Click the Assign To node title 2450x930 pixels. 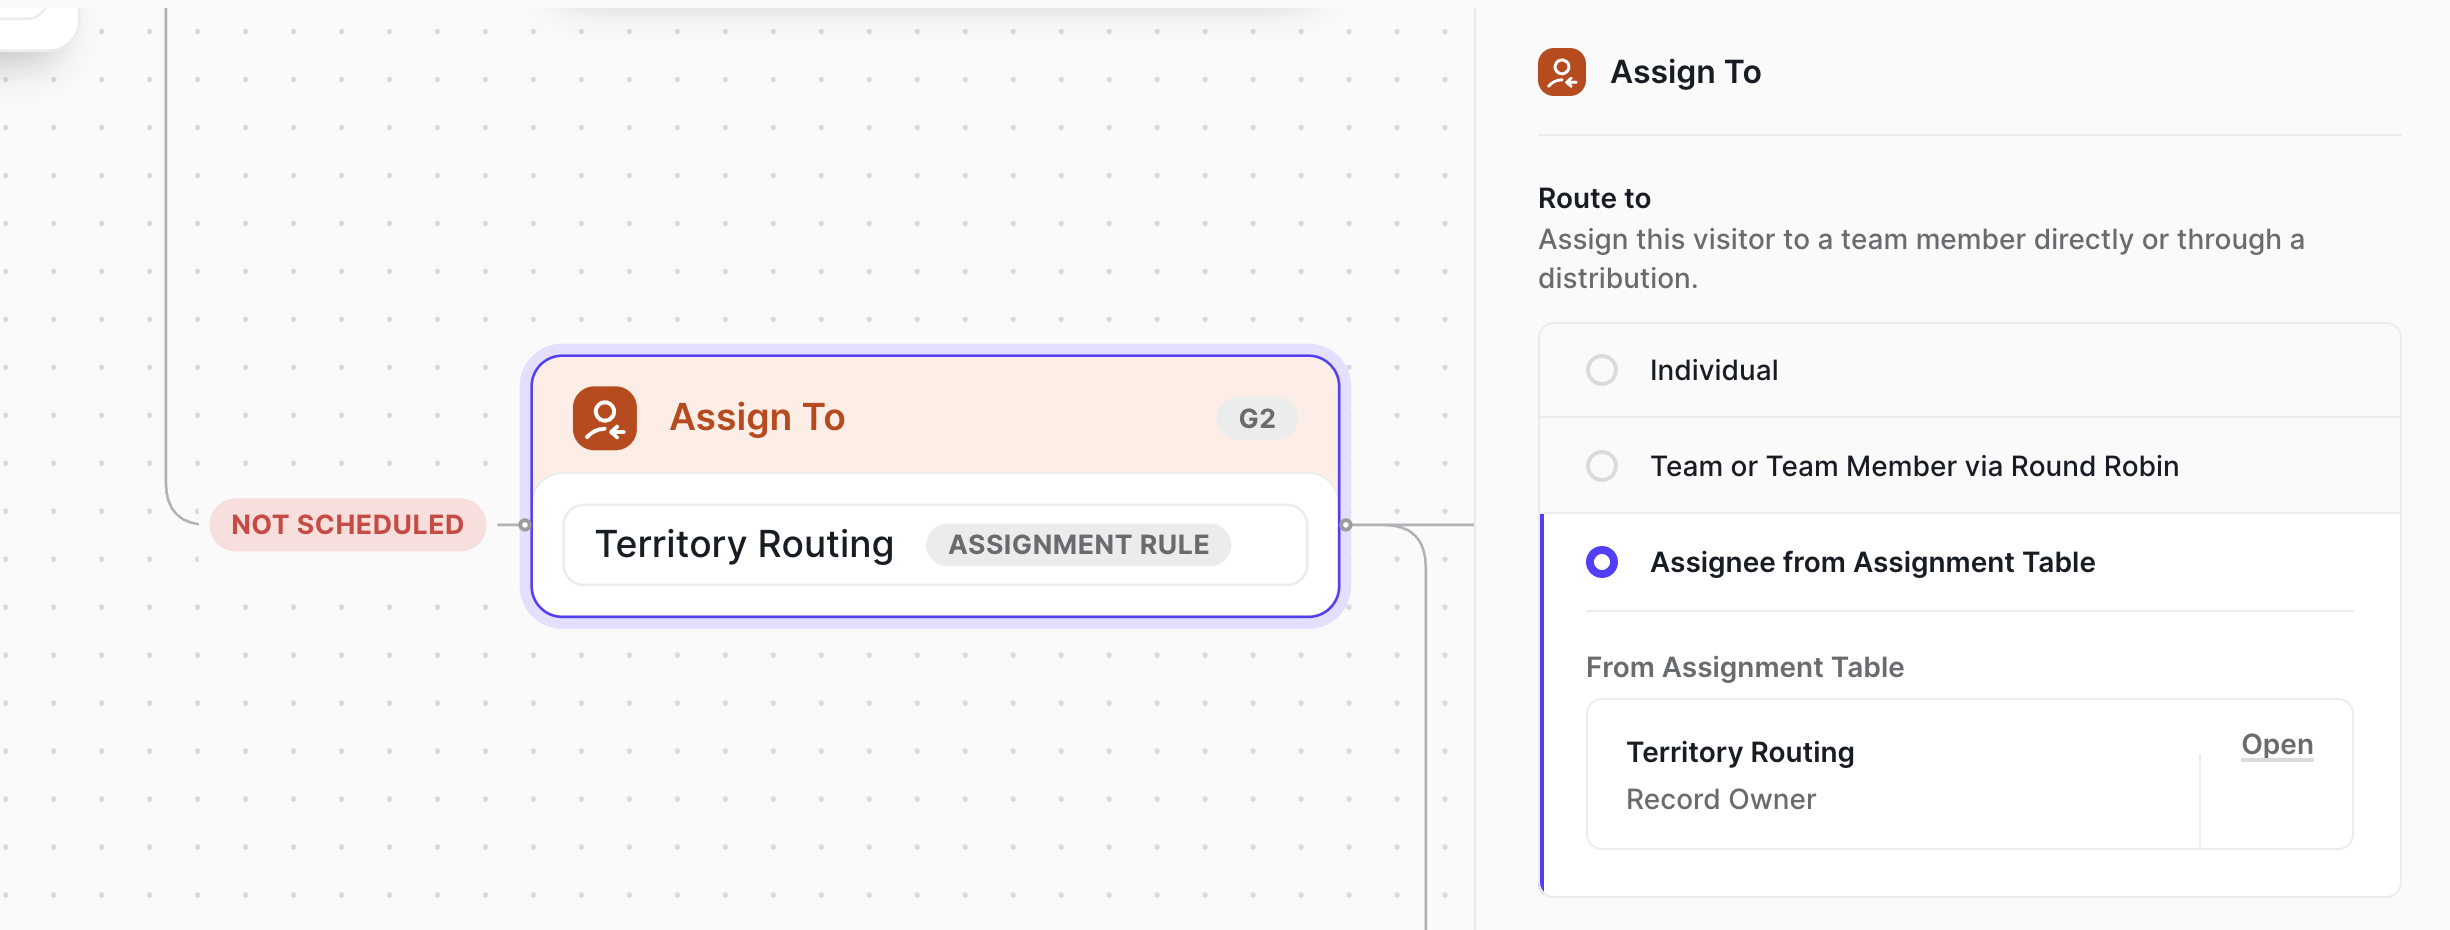pos(757,417)
